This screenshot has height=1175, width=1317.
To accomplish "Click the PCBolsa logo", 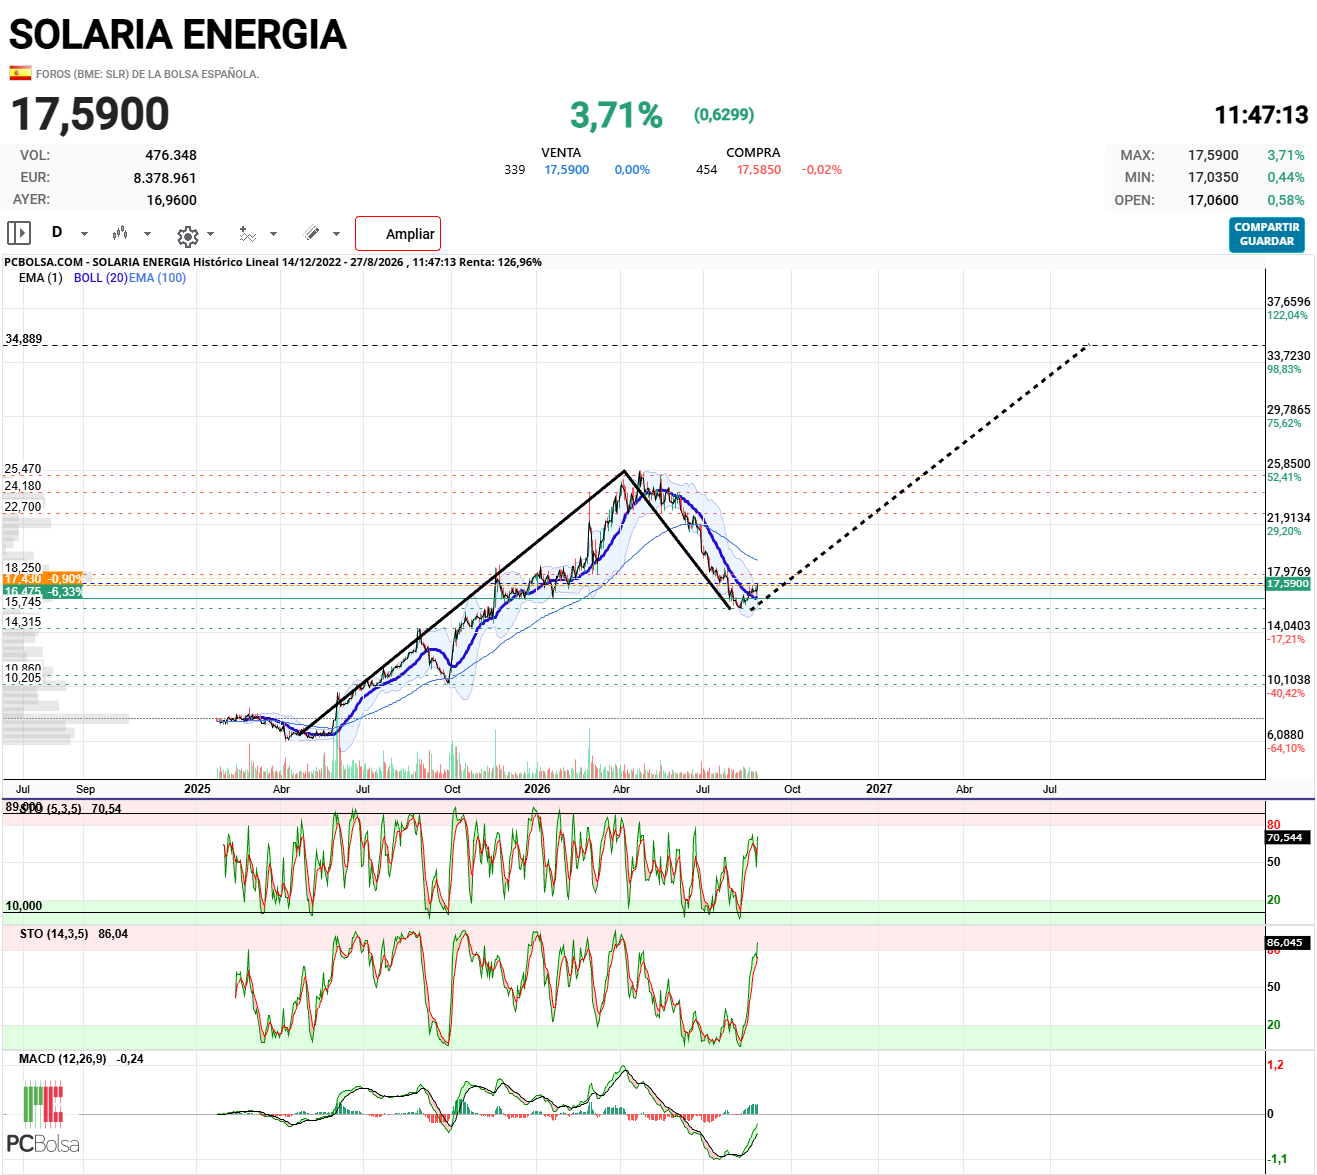I will [43, 1118].
